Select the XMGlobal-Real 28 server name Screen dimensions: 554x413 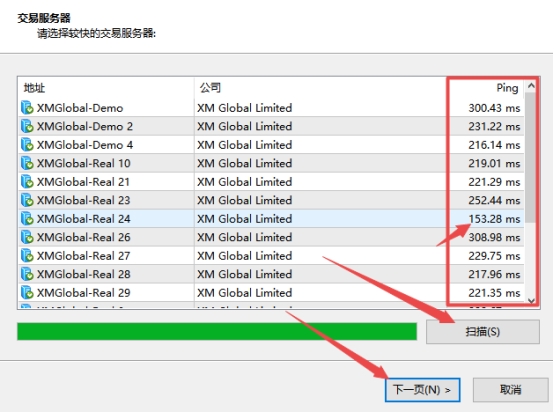point(84,274)
